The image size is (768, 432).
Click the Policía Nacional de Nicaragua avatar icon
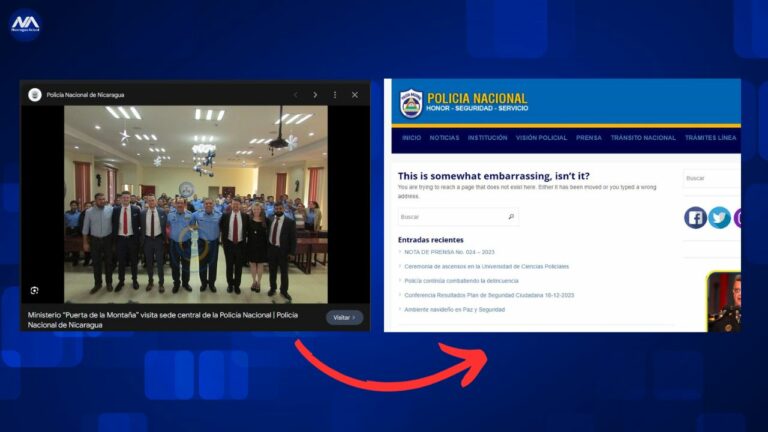35,95
